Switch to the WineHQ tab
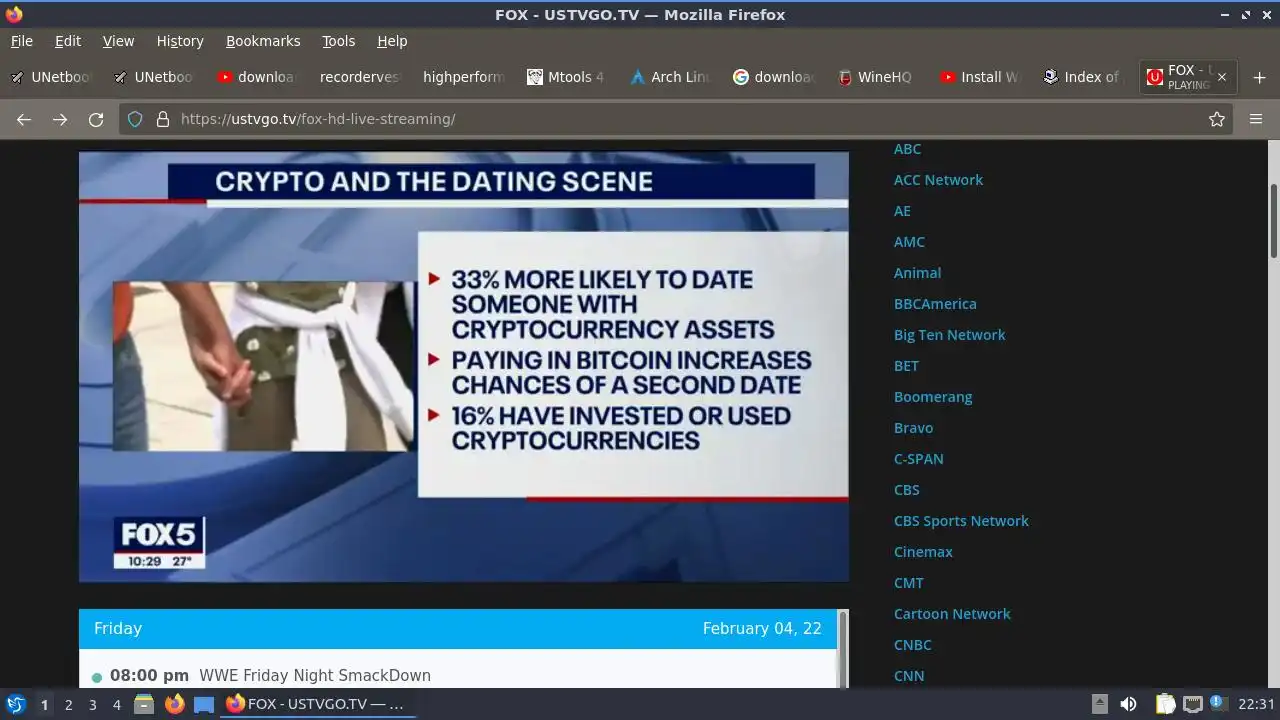Viewport: 1280px width, 720px height. click(x=875, y=77)
